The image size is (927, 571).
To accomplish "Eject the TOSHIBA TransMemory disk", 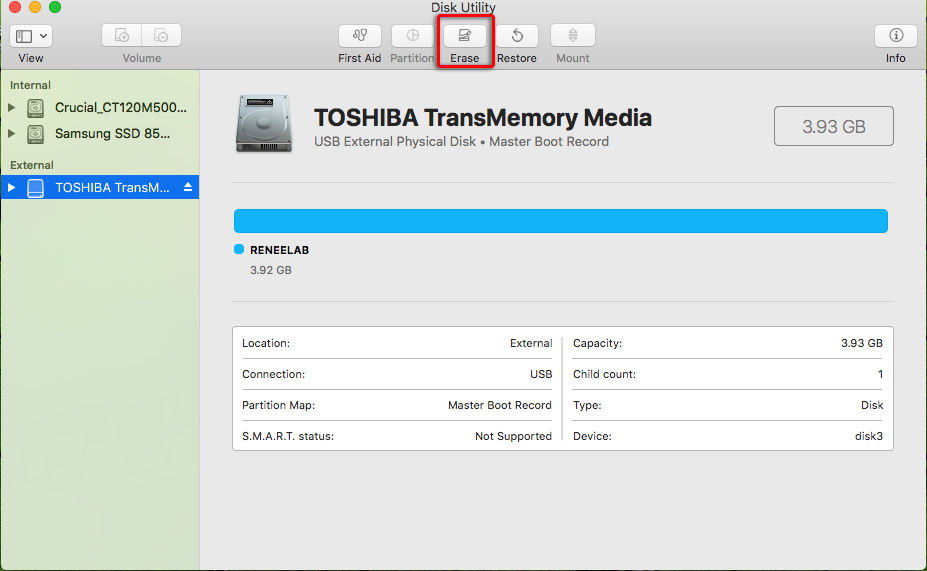I will (x=187, y=187).
